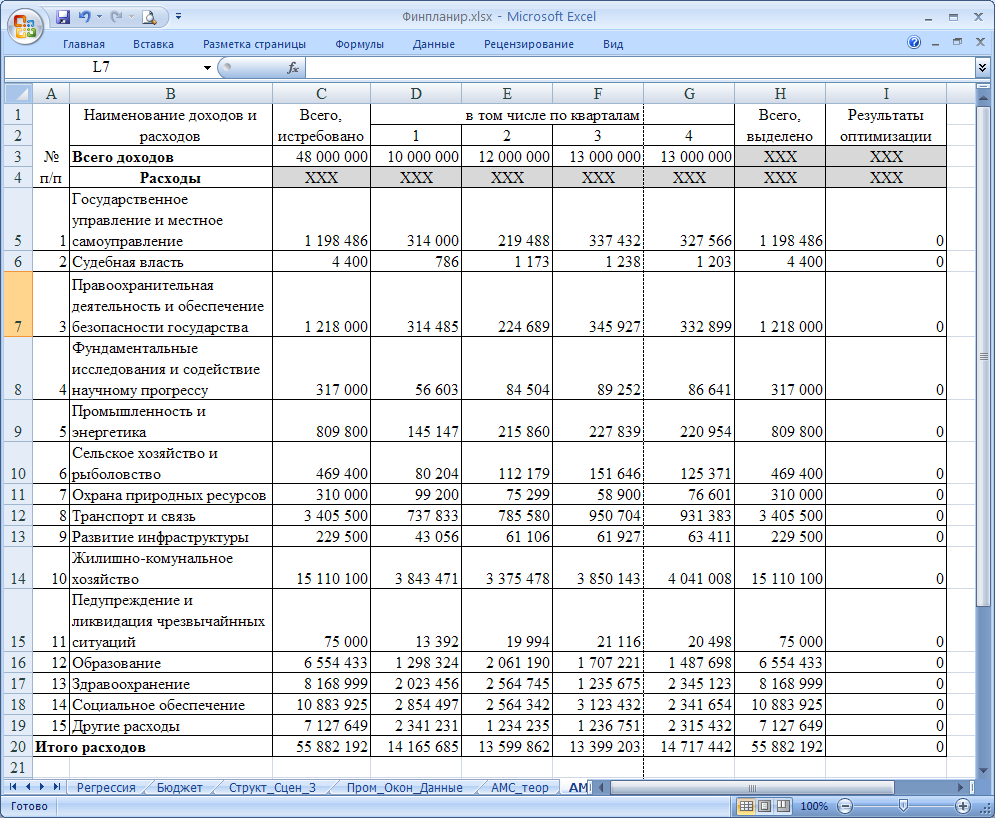Open the Рецензирование ribbon tab
Viewport: 995px width, 818px height.
click(529, 44)
